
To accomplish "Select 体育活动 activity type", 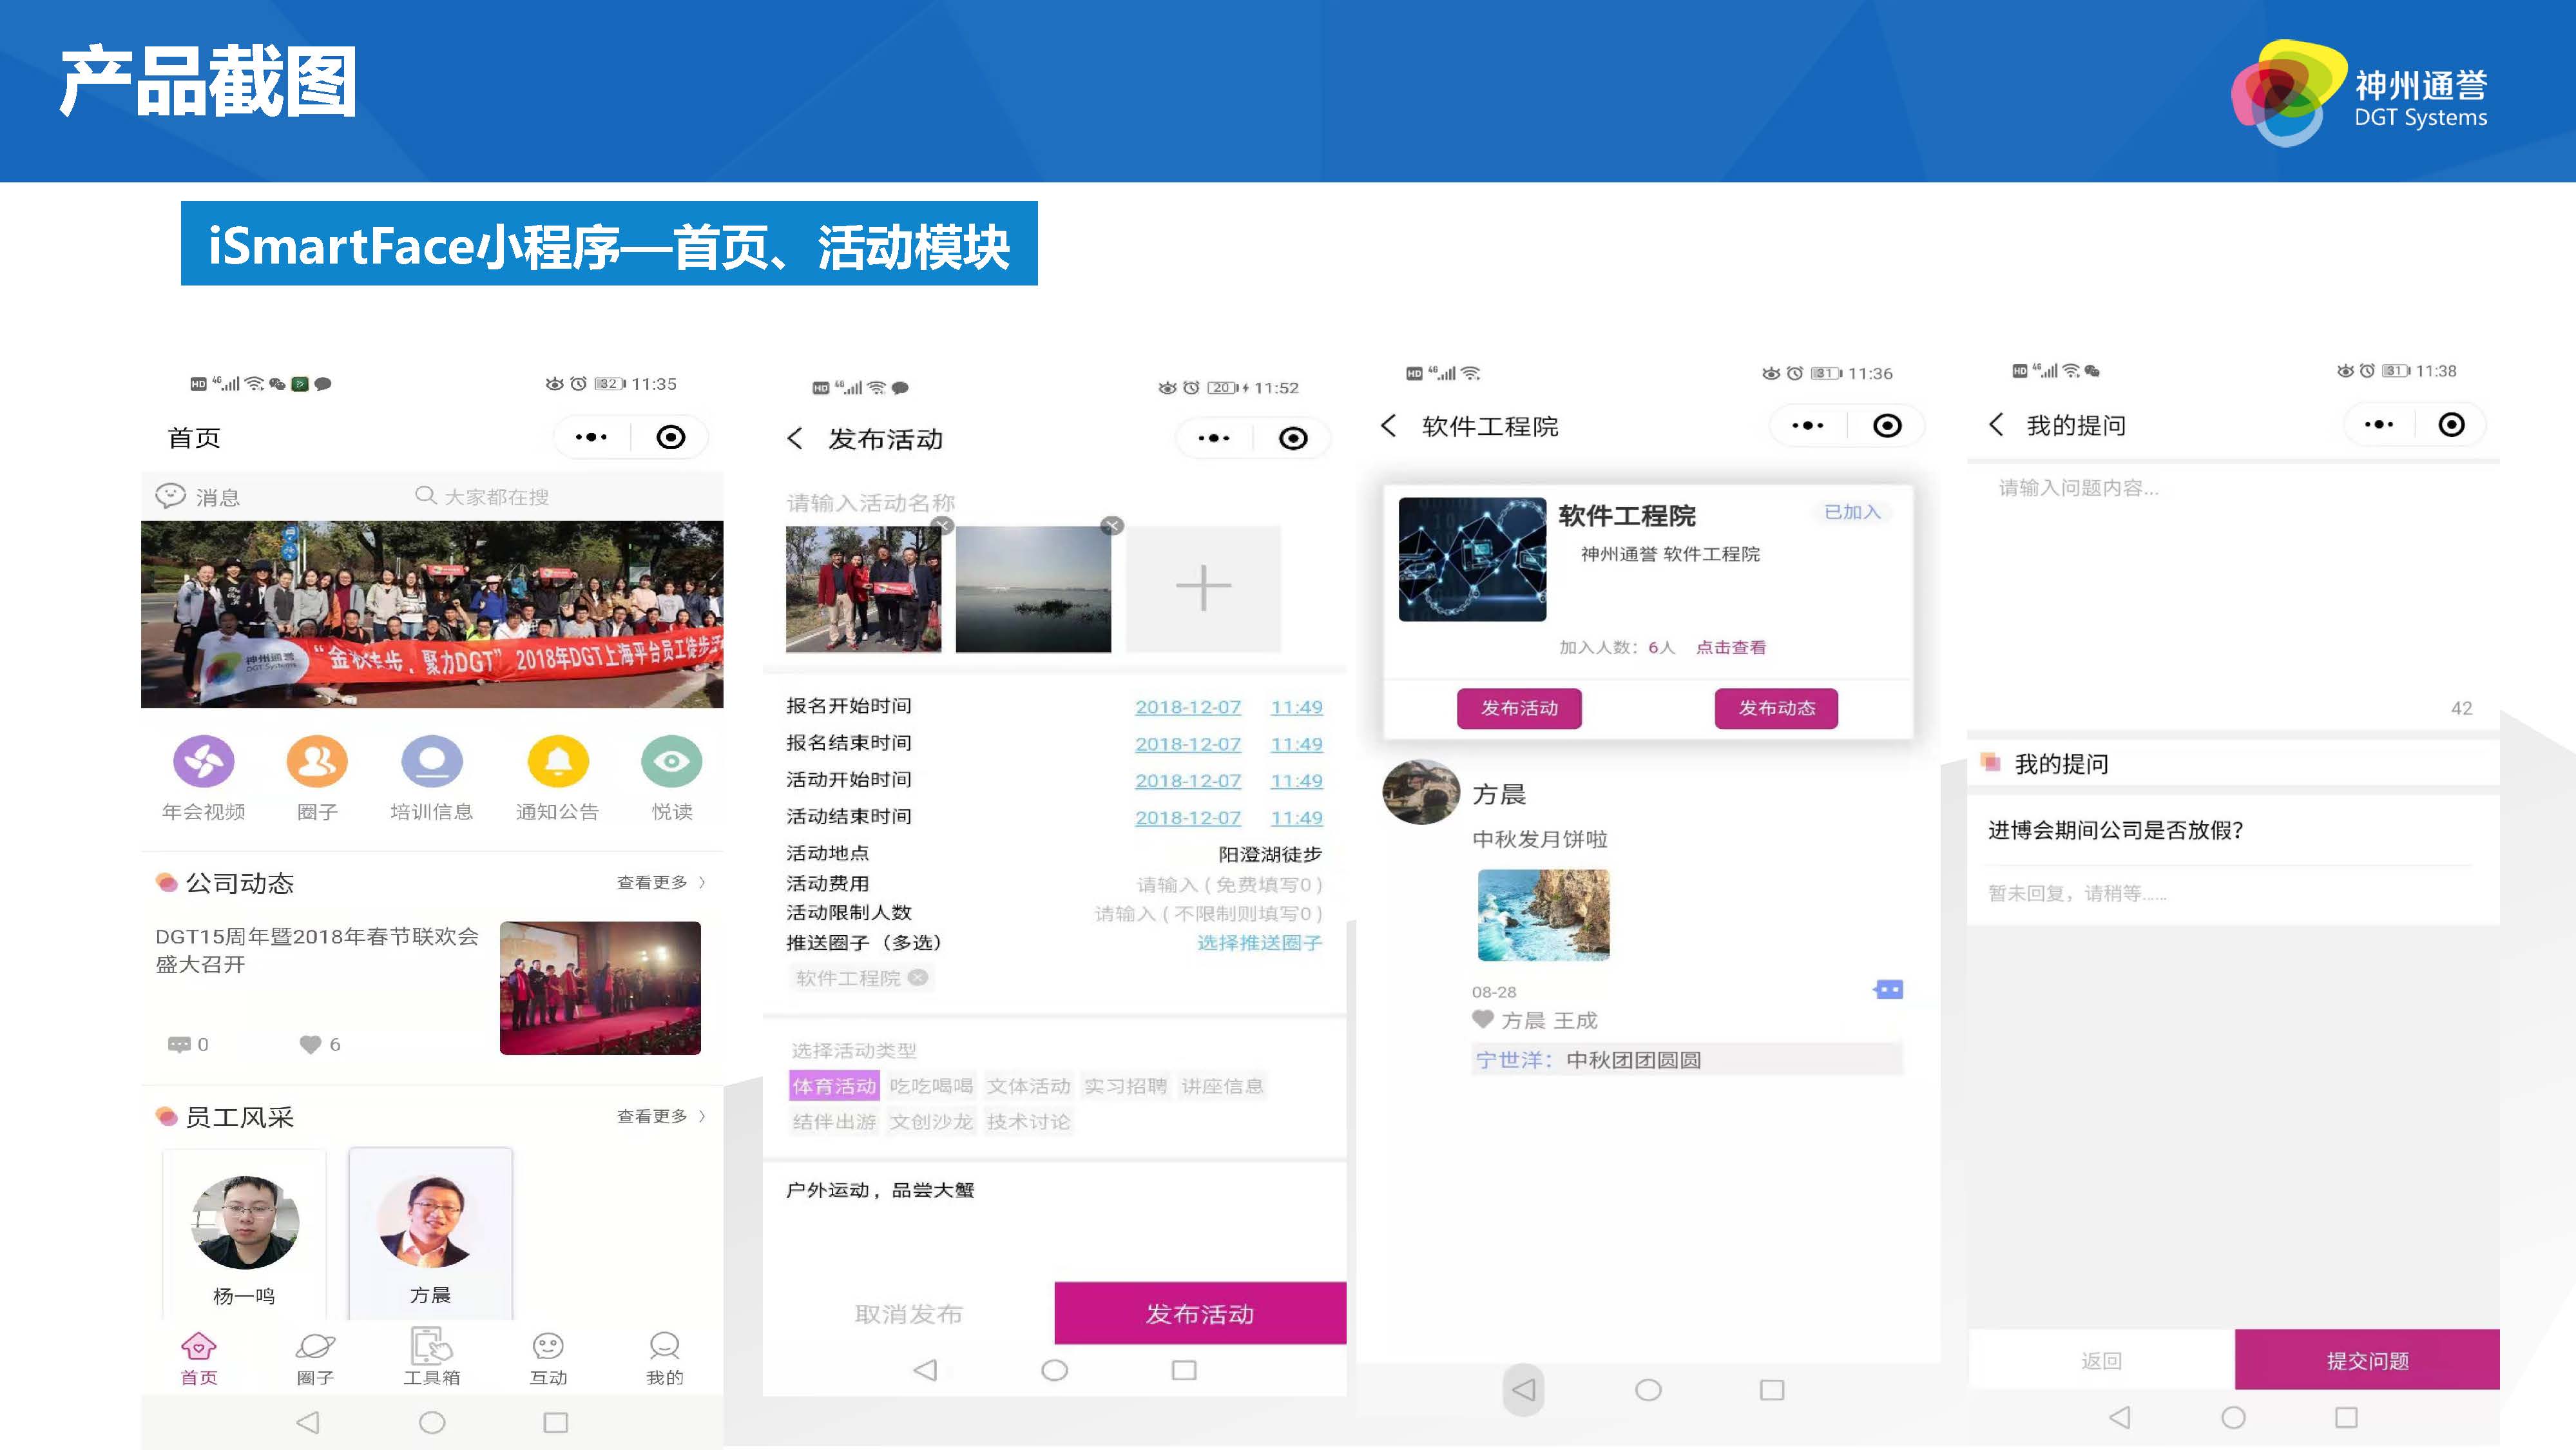I will [834, 1086].
